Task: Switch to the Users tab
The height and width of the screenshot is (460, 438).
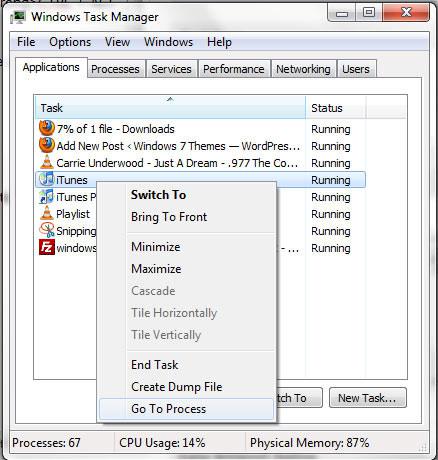Action: click(x=356, y=69)
